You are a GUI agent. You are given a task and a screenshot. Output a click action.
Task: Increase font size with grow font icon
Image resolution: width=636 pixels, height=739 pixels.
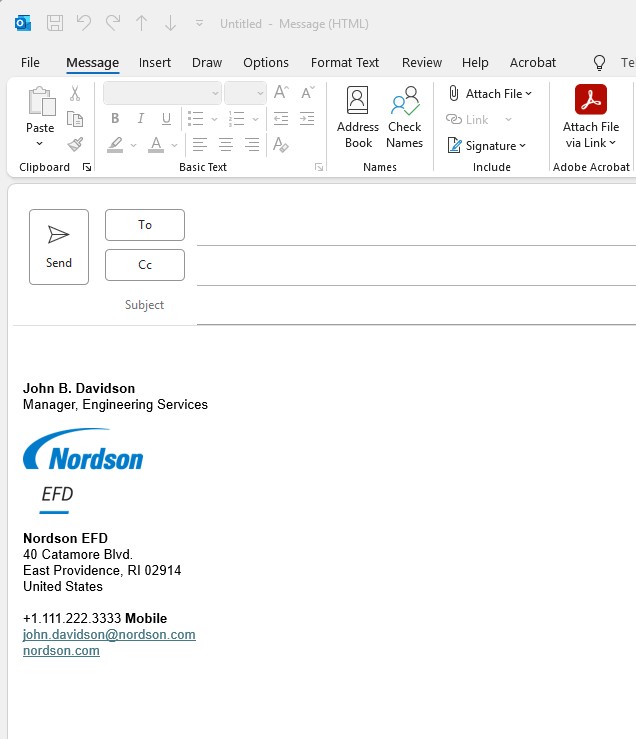(281, 93)
